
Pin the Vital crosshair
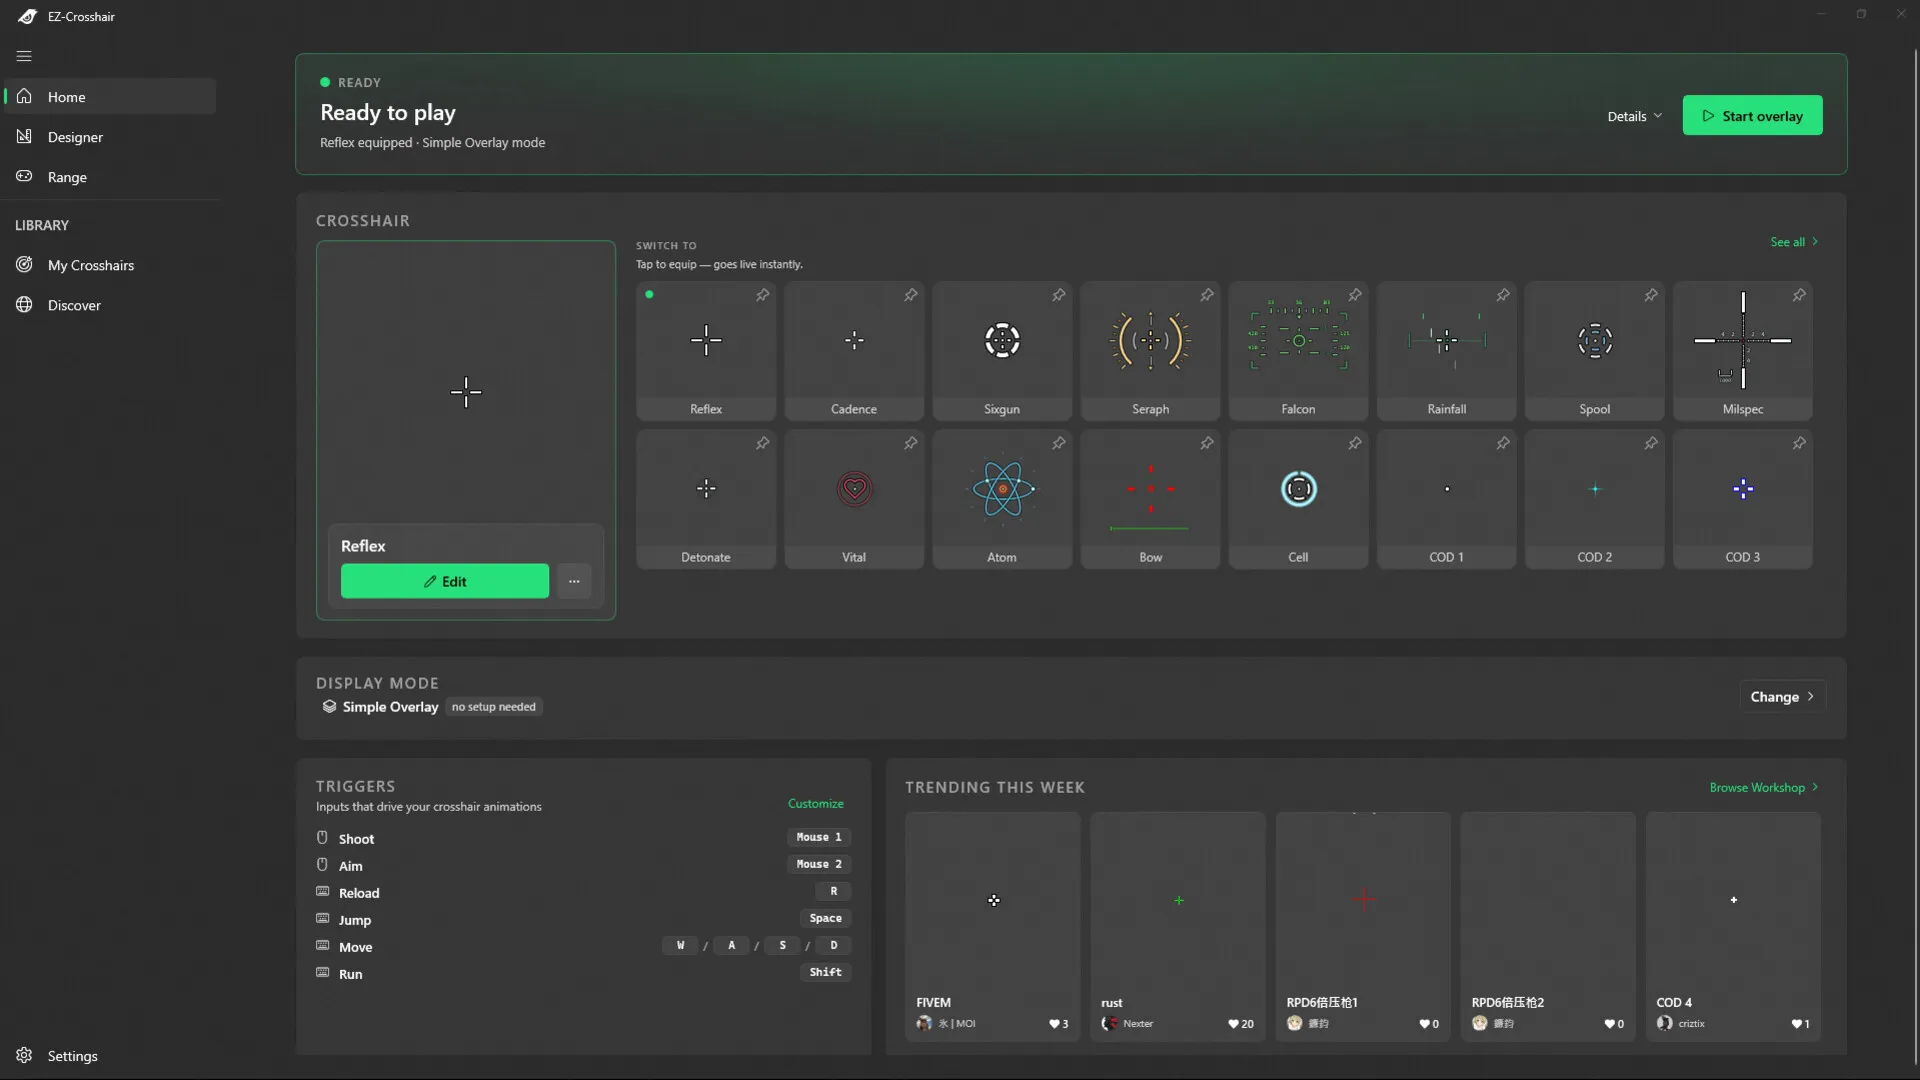910,443
